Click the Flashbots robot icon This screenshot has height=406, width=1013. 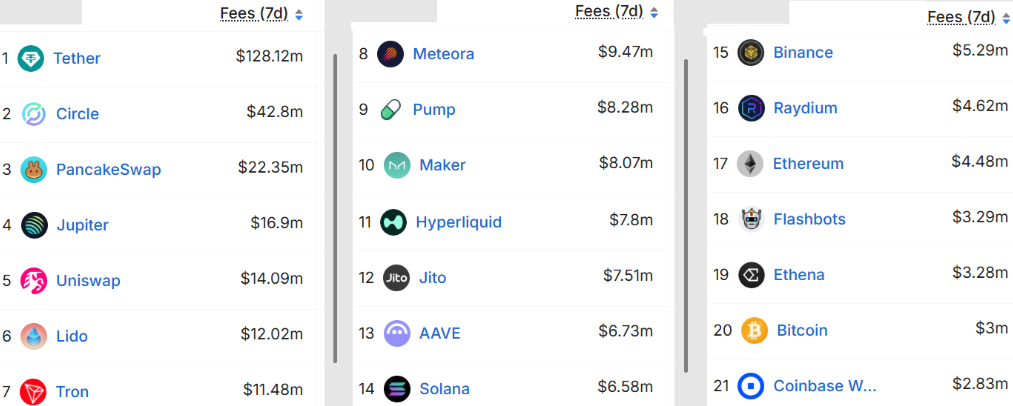click(751, 219)
